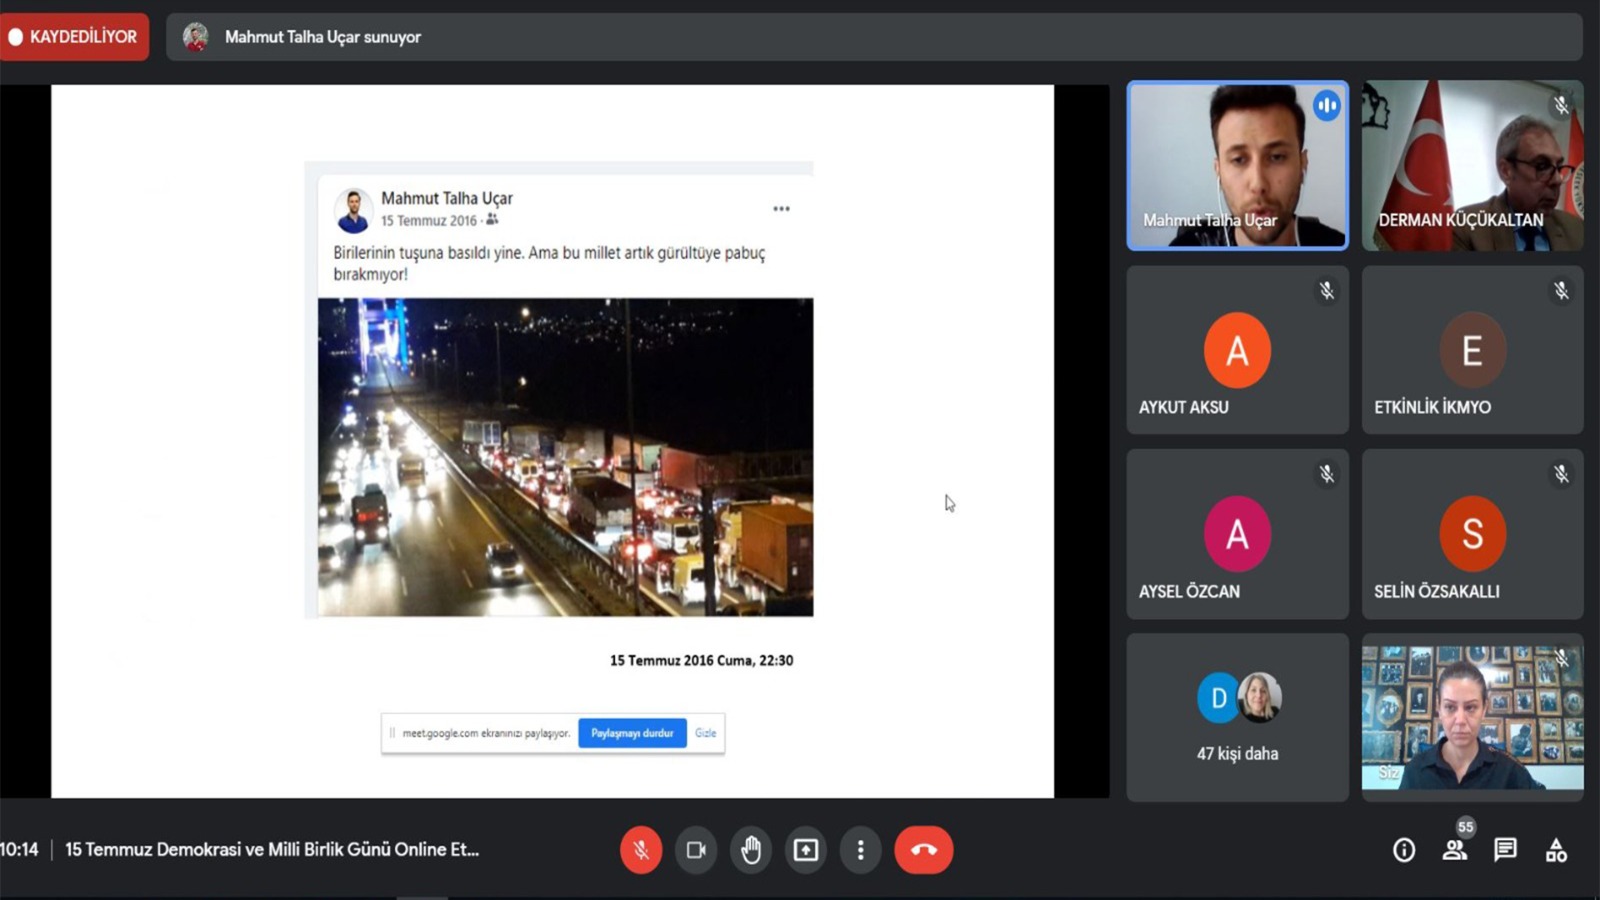
Task: Click SELİN ÖZSAKALLI's avatar circle
Action: coord(1472,533)
